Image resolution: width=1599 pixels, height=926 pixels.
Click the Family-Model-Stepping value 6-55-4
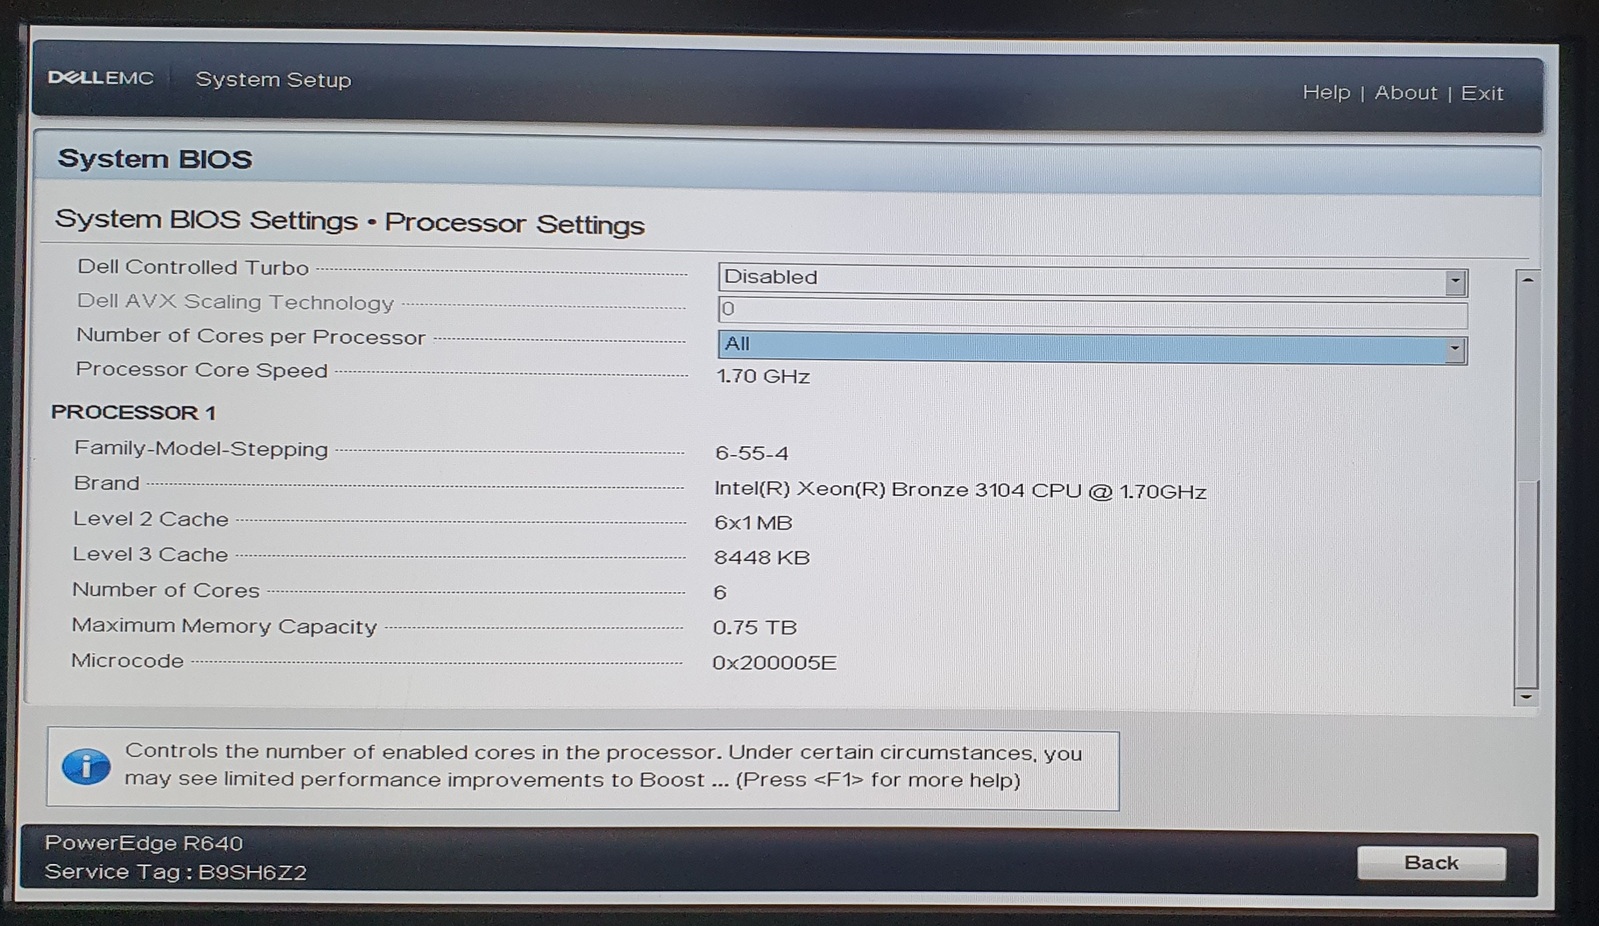752,453
